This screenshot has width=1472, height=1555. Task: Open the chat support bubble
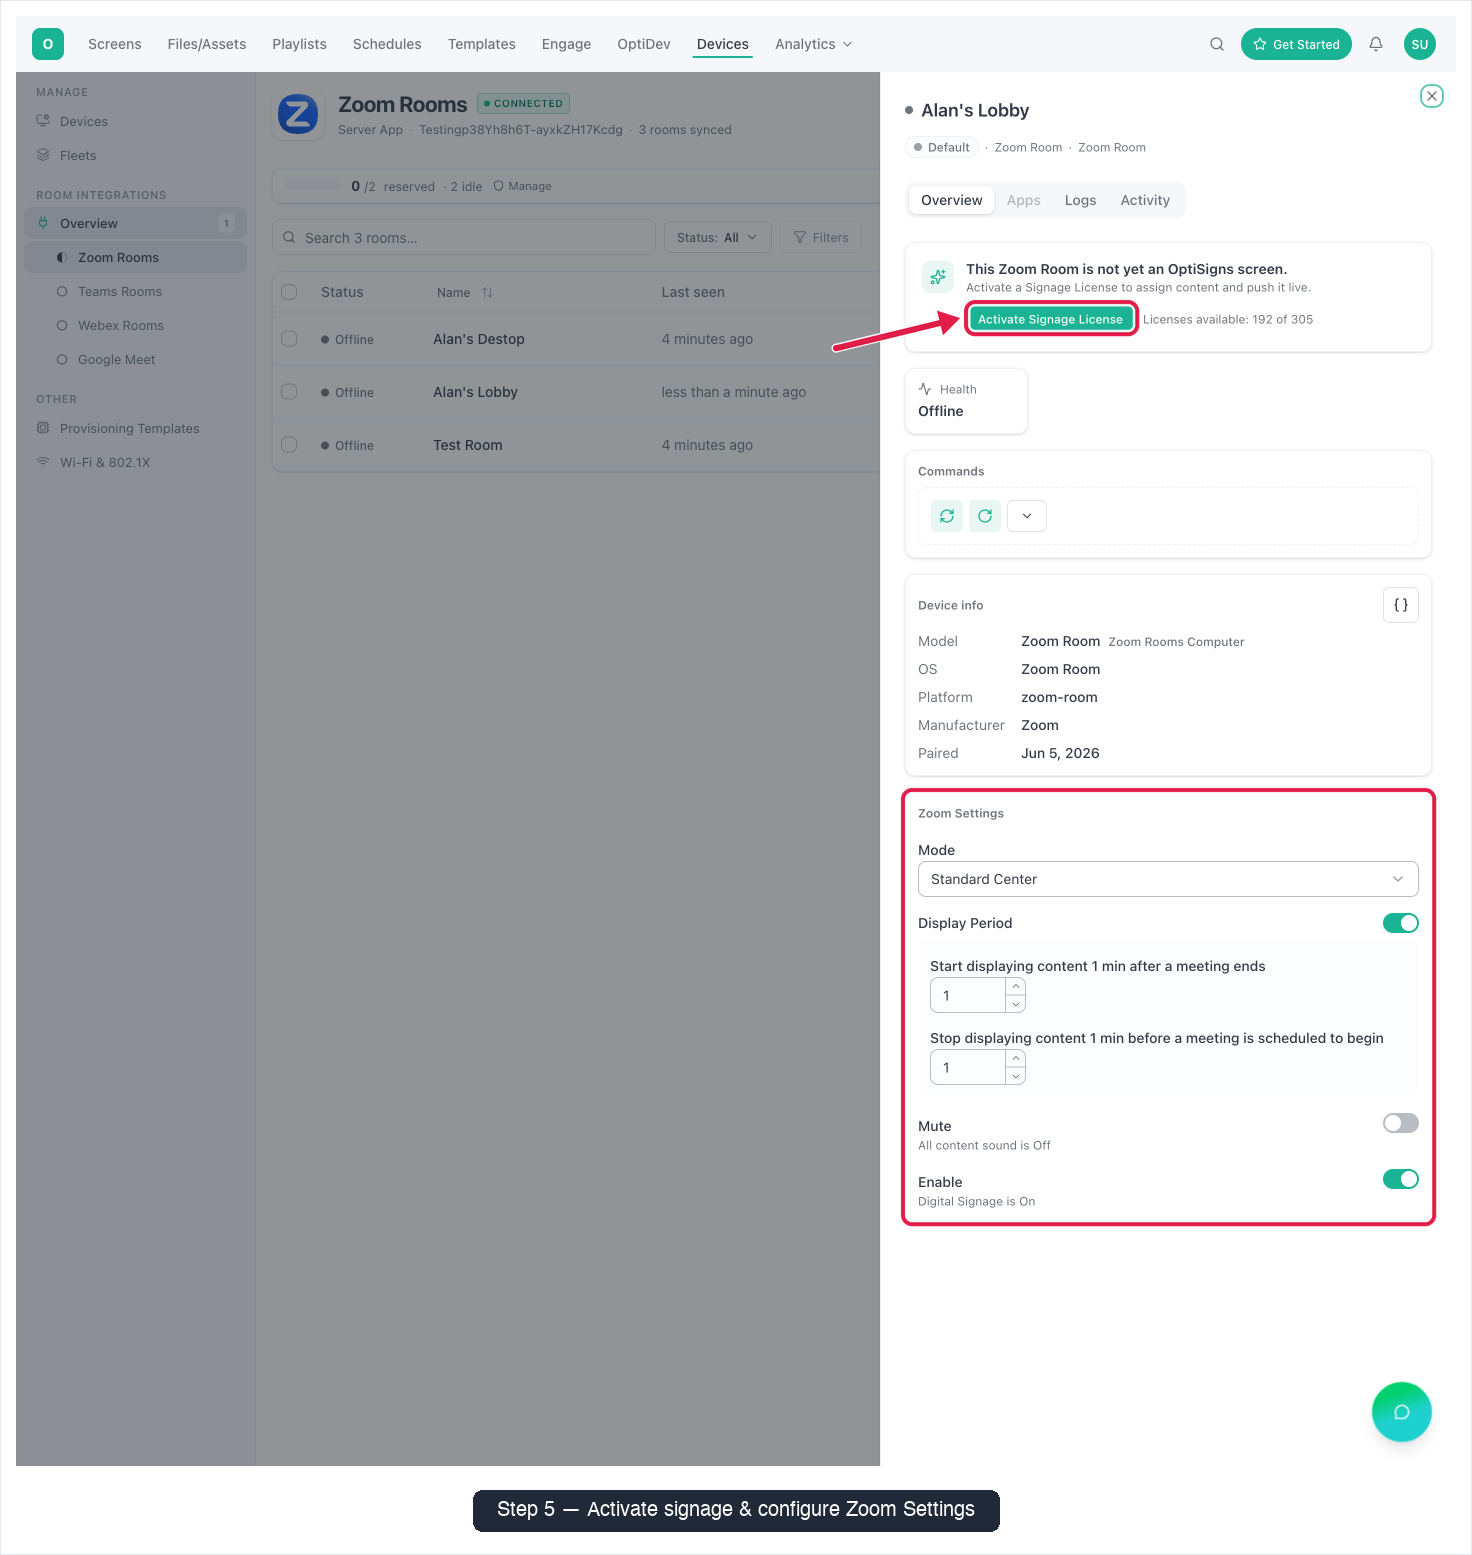(x=1402, y=1412)
